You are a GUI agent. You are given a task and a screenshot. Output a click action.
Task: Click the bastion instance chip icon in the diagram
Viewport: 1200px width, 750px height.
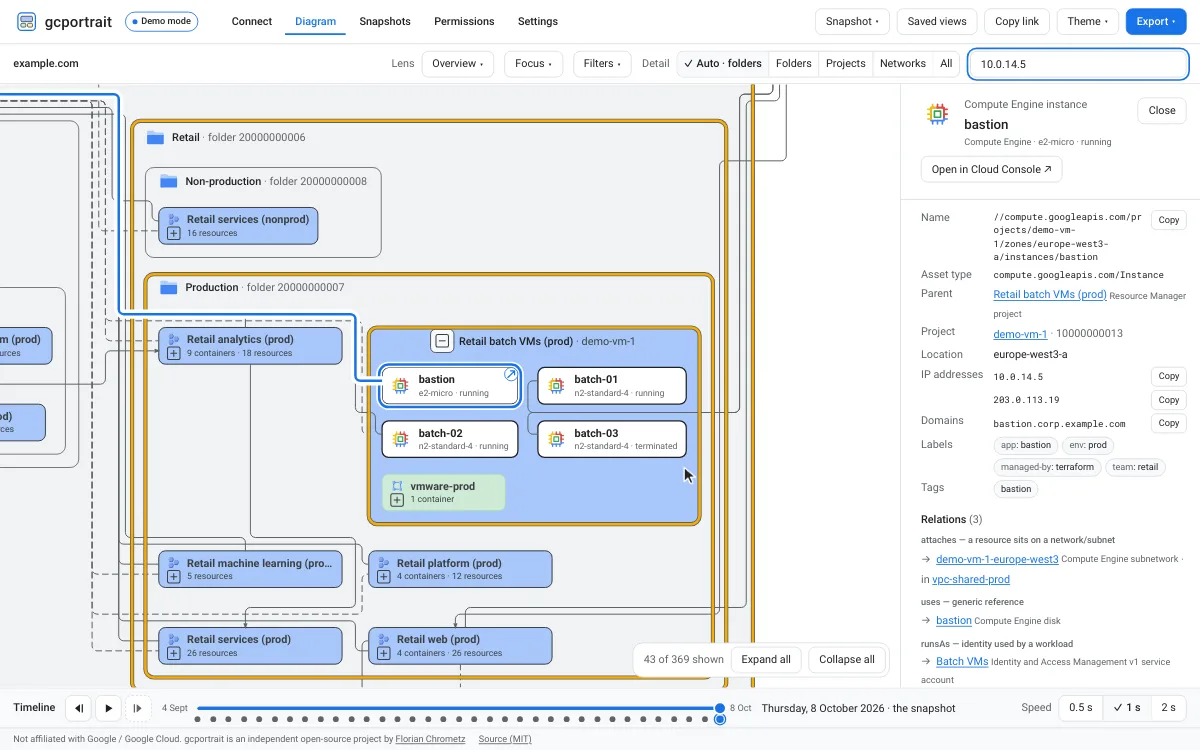click(400, 385)
